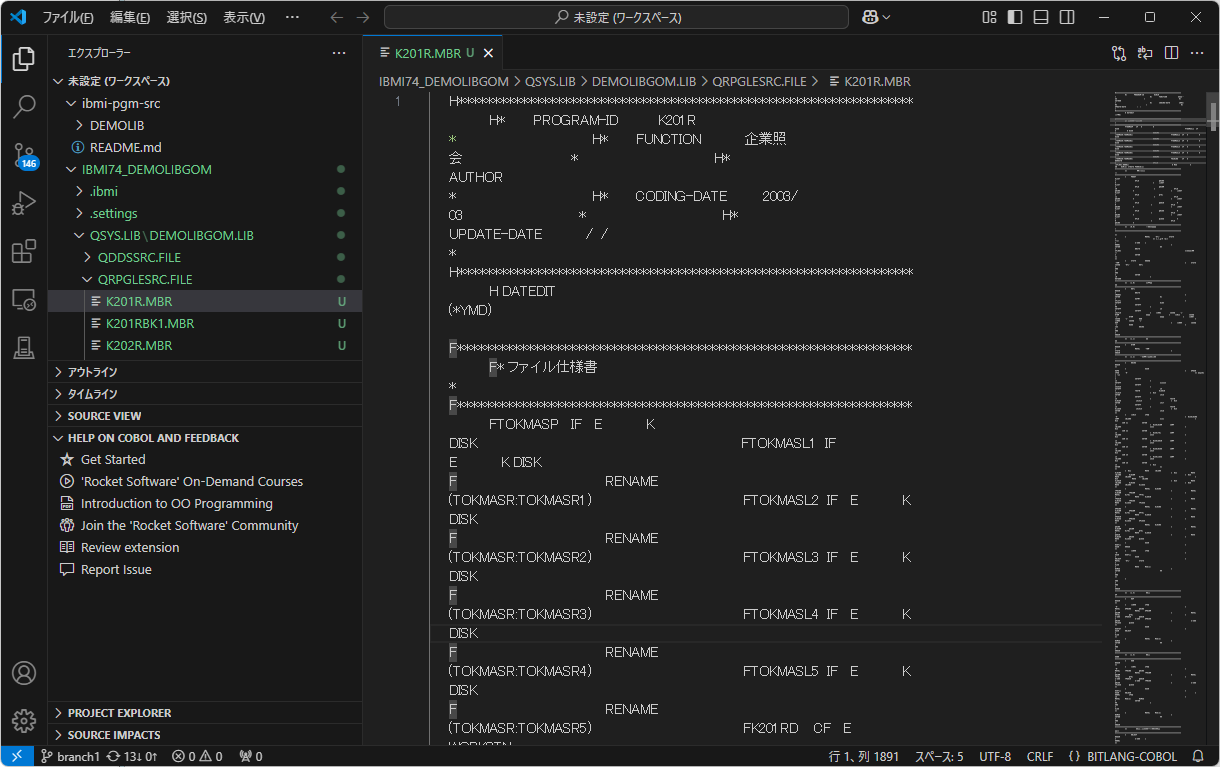Open the IBM i server icon in activity bar
Screen dimensions: 1220x767
[x=24, y=348]
